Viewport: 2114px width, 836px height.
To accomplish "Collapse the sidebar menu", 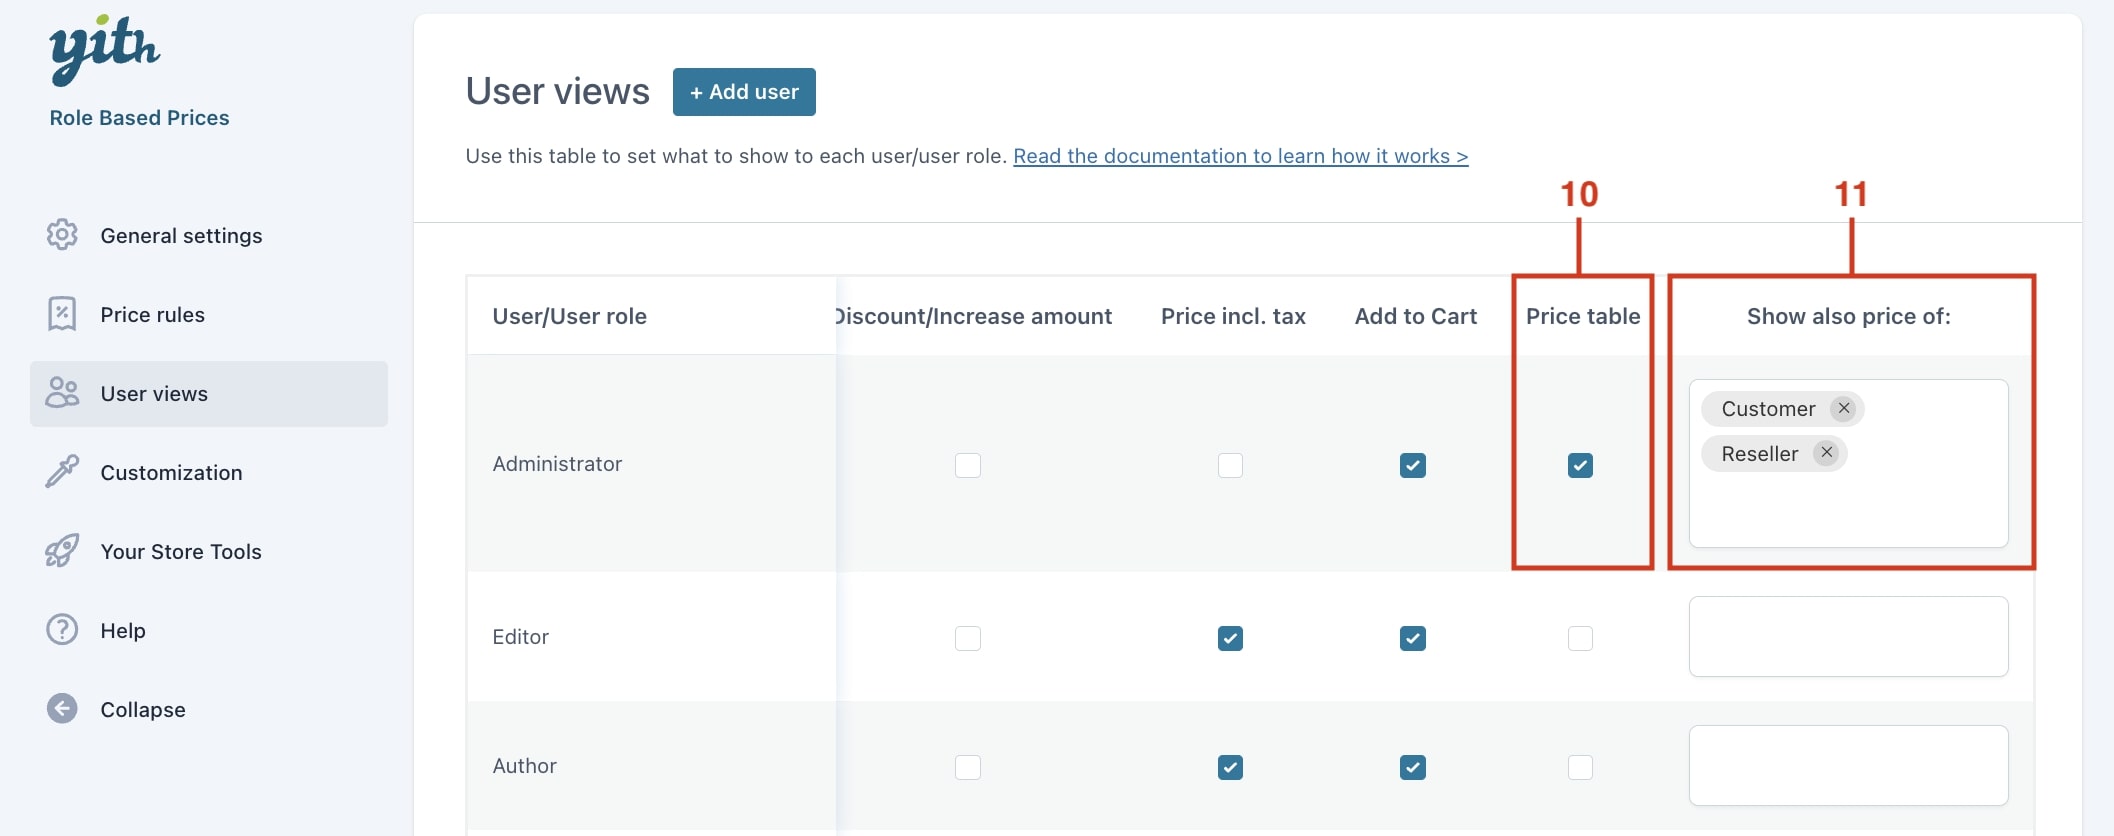I will (x=209, y=709).
